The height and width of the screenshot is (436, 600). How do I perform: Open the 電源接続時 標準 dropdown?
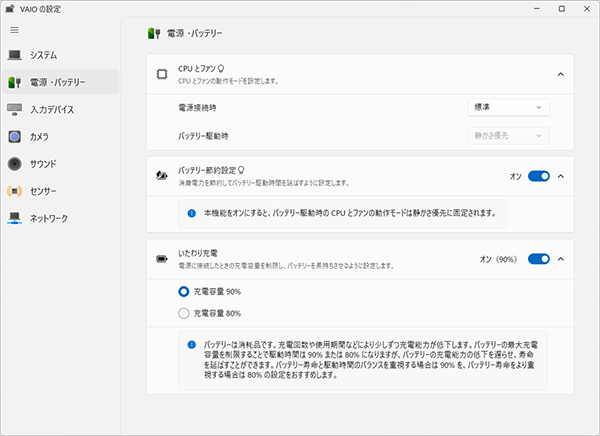(508, 107)
